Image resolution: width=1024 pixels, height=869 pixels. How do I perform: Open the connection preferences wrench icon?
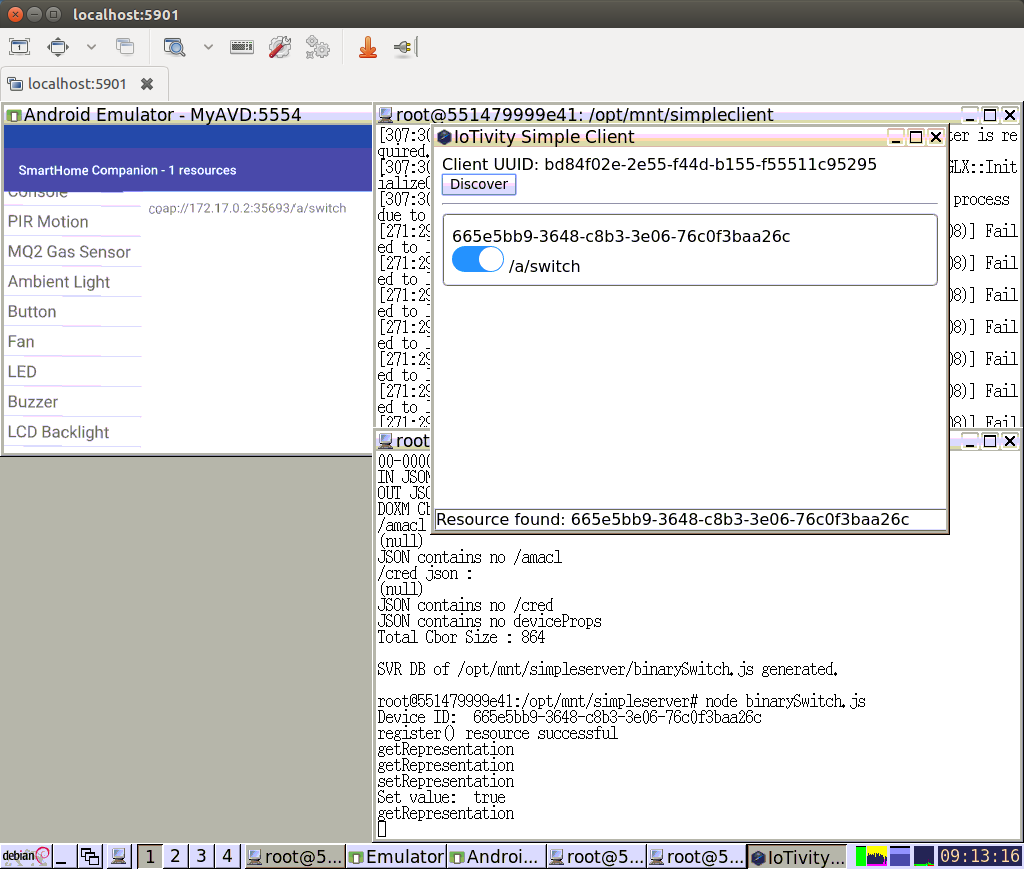click(279, 46)
